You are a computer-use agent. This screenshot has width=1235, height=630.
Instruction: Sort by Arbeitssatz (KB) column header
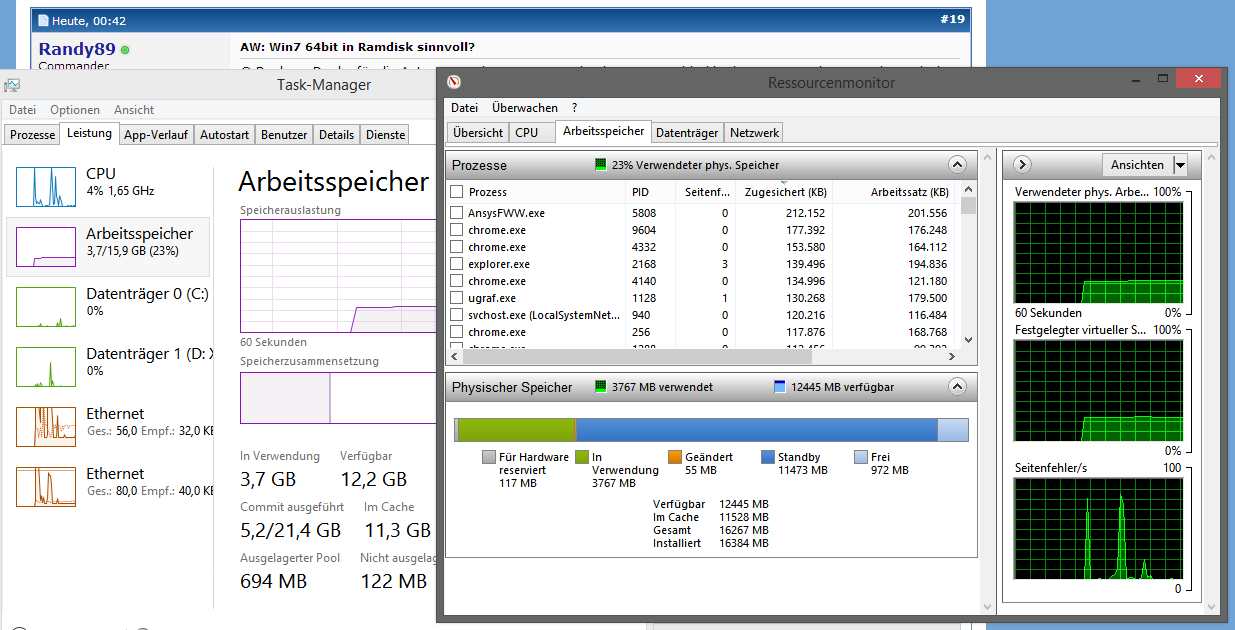point(895,192)
